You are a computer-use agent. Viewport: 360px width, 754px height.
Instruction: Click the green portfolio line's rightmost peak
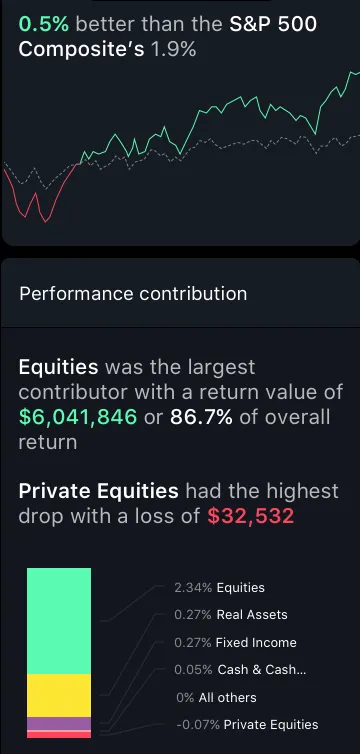tap(350, 72)
